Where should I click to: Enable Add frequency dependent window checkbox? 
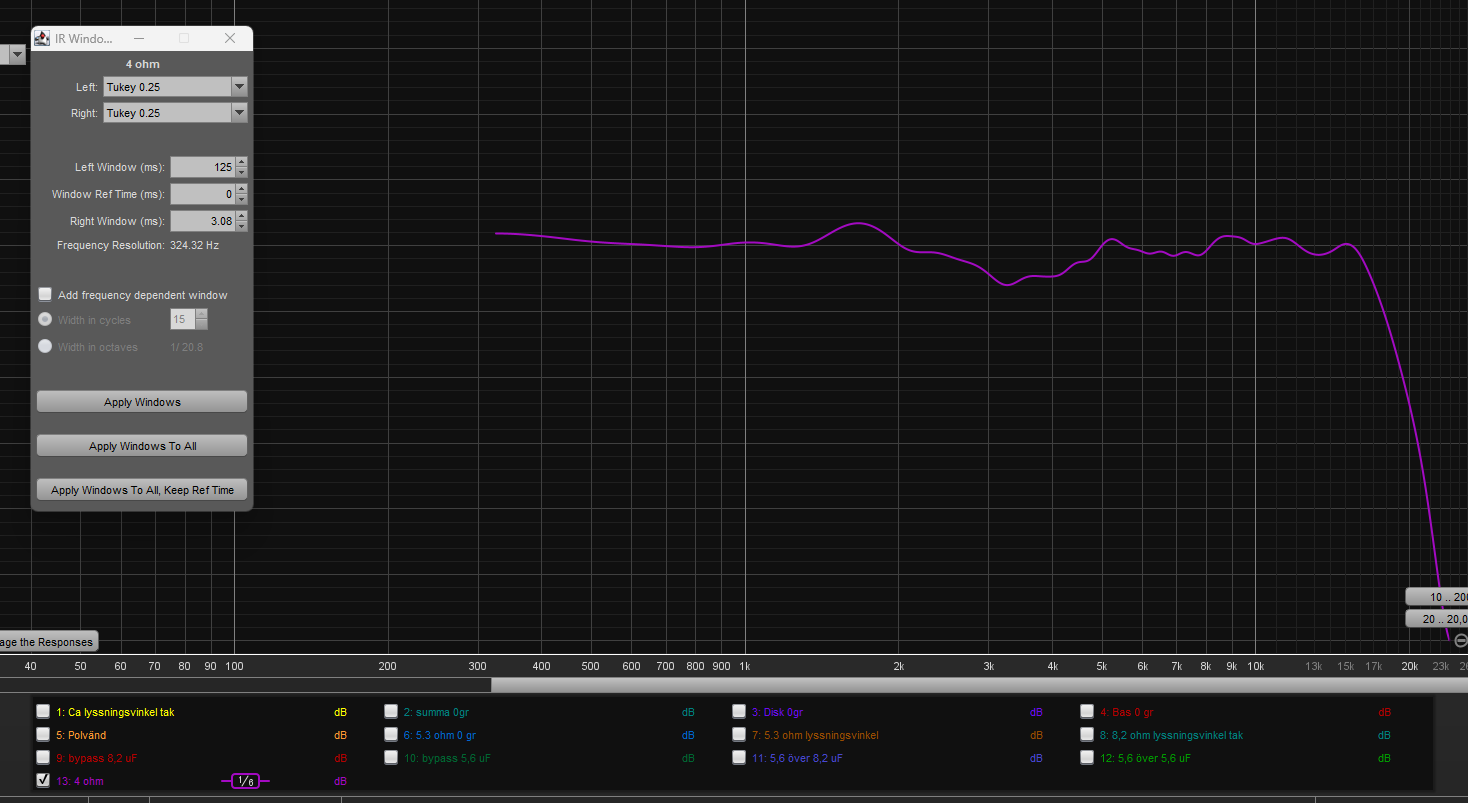click(x=45, y=294)
